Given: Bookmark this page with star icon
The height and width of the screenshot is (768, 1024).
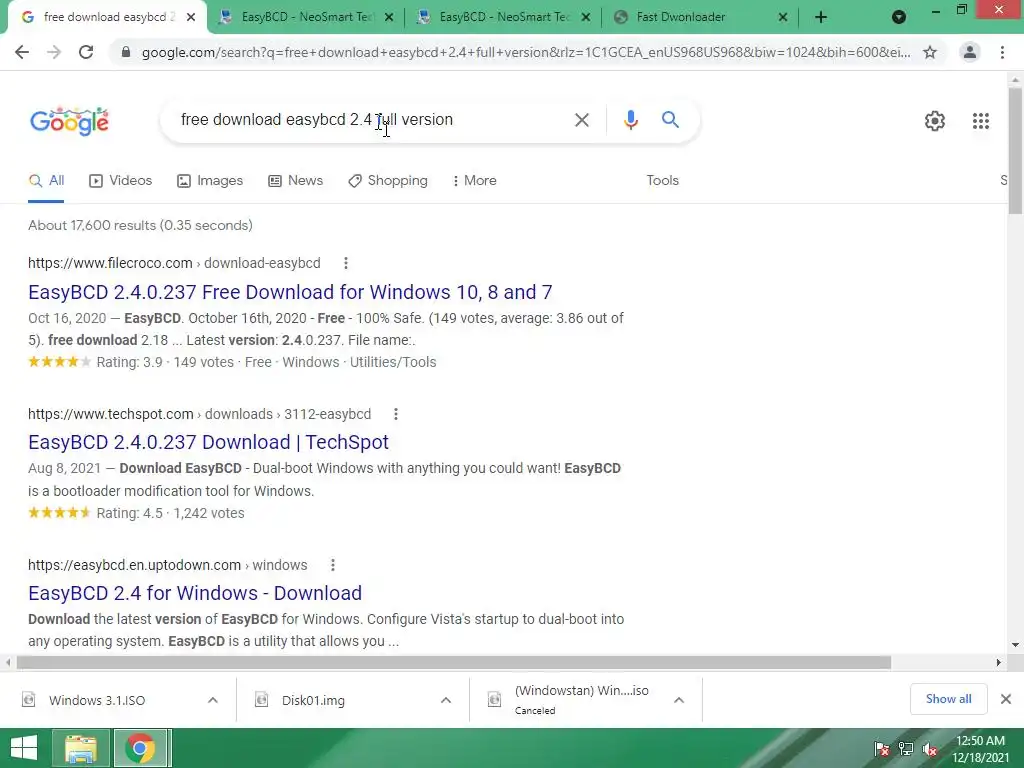Looking at the screenshot, I should (x=930, y=52).
